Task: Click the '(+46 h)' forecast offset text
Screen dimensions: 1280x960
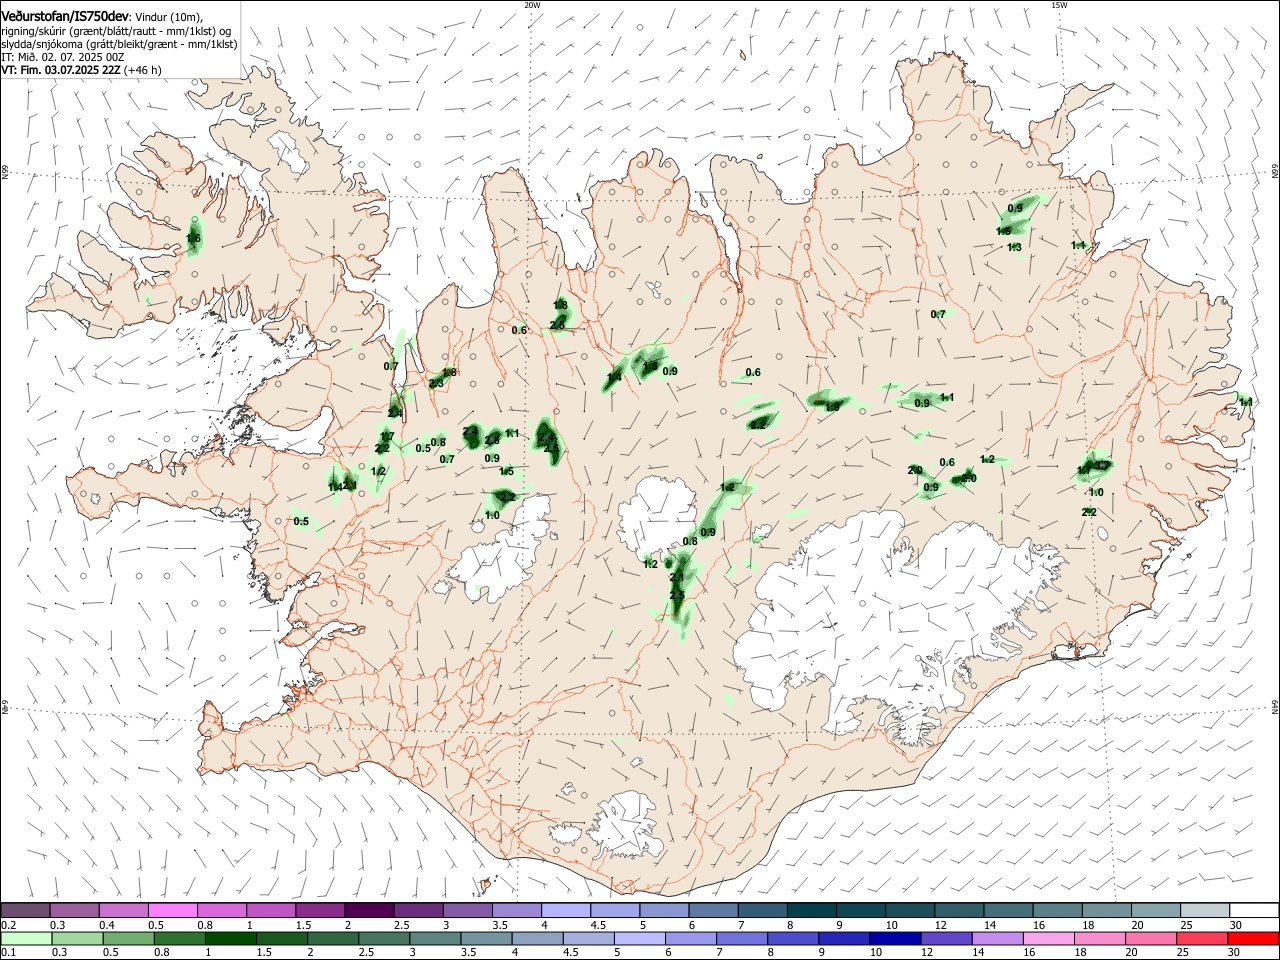Action: (x=143, y=70)
